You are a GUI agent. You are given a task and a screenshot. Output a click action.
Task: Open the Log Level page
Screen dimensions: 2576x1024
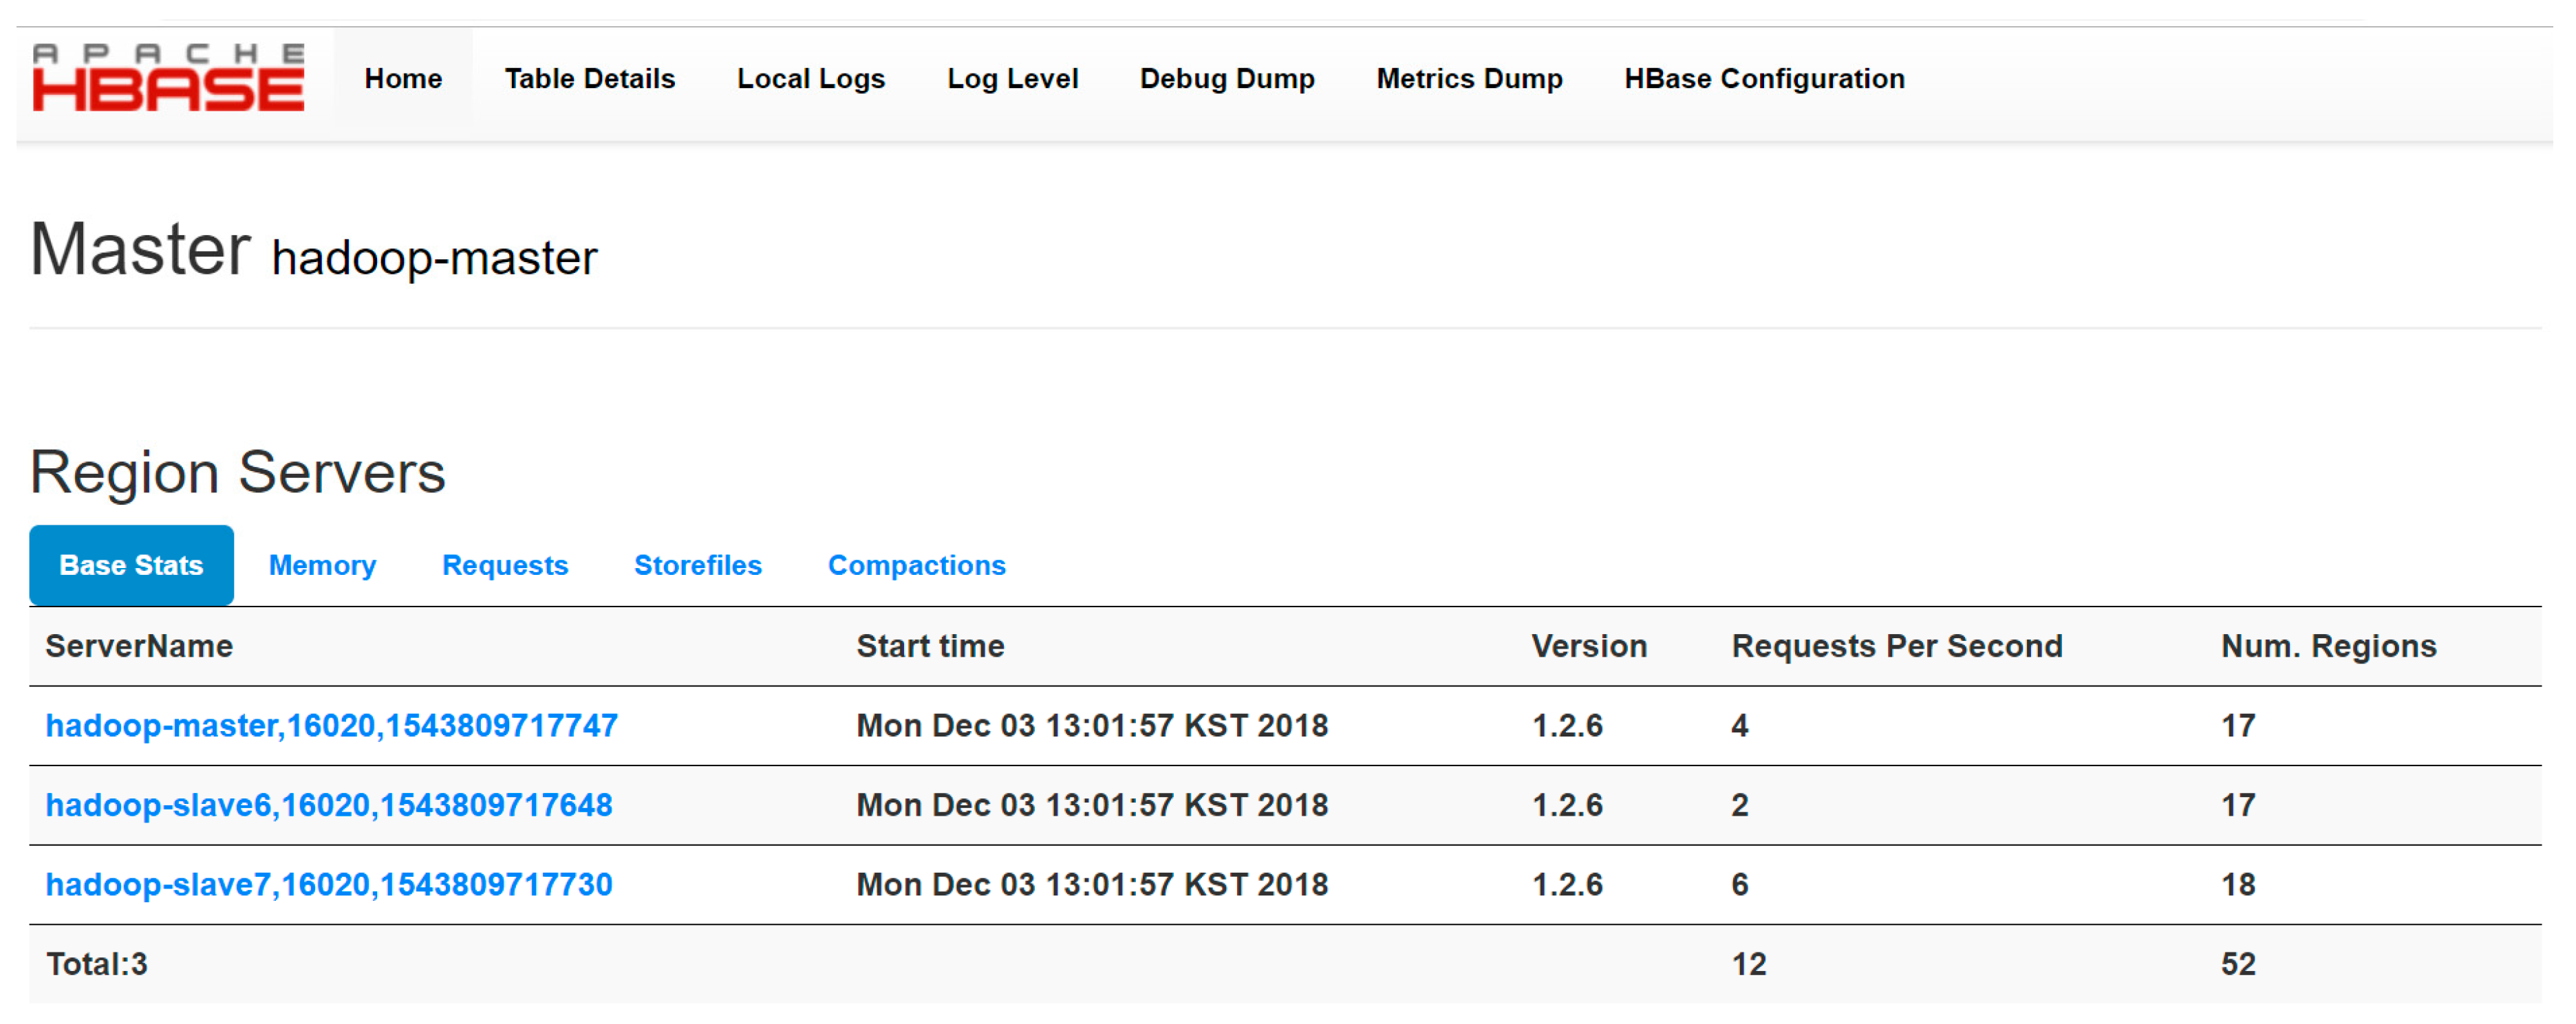point(1012,79)
